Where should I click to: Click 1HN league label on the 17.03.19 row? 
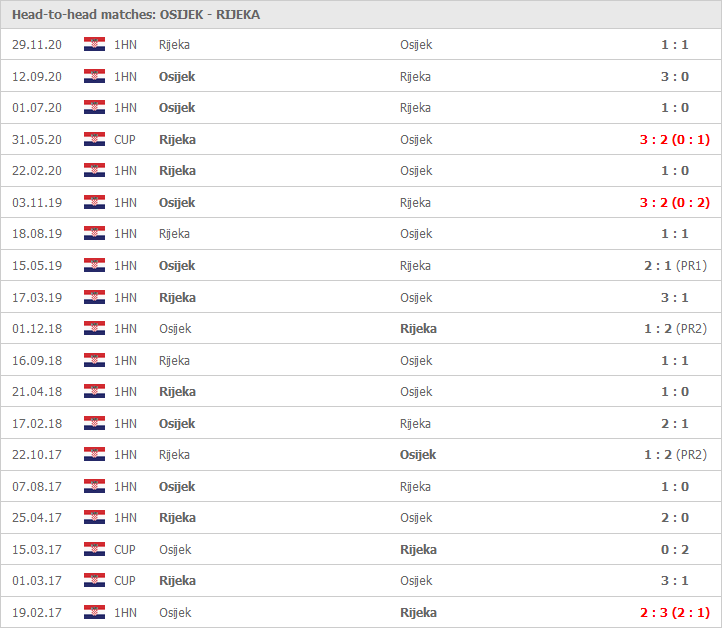125,297
